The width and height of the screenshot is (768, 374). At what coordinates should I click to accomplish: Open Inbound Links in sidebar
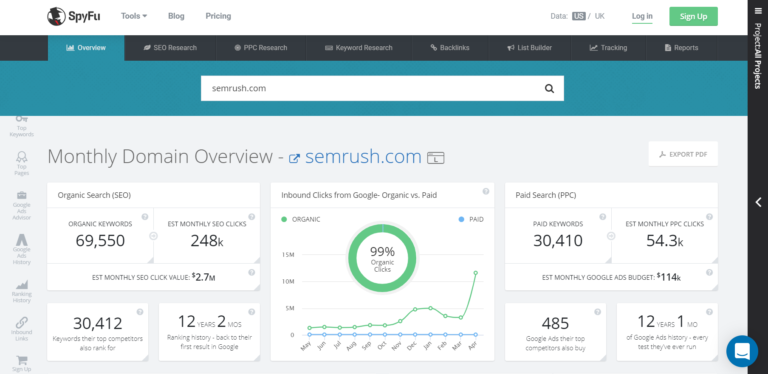22,329
